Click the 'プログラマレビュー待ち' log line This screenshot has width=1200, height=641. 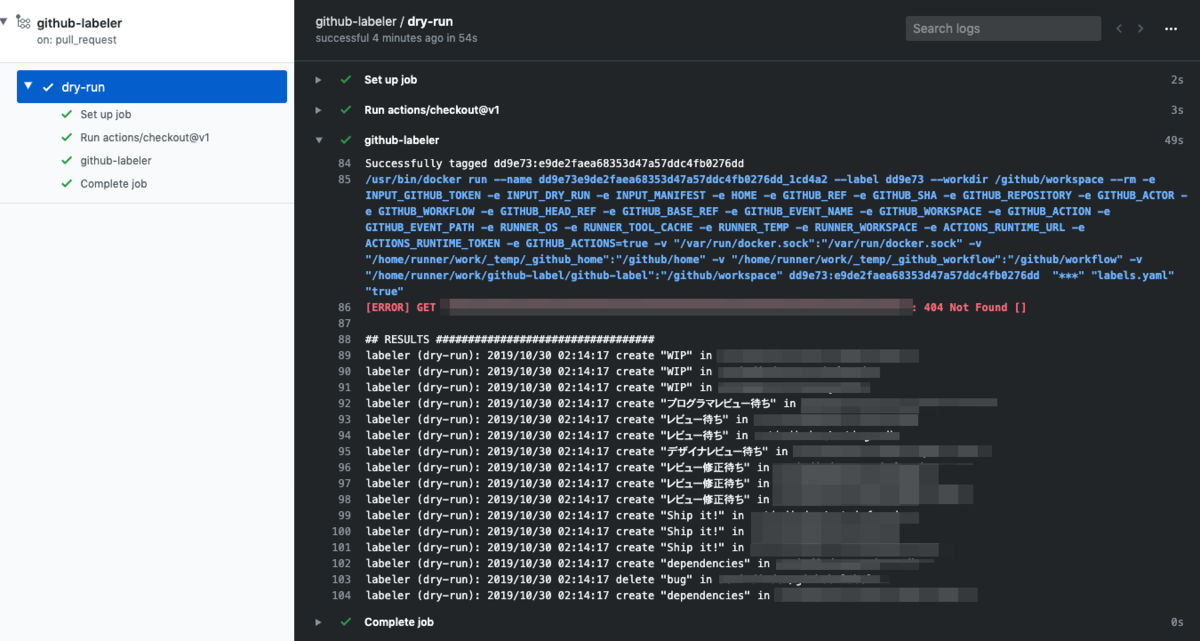(x=681, y=403)
